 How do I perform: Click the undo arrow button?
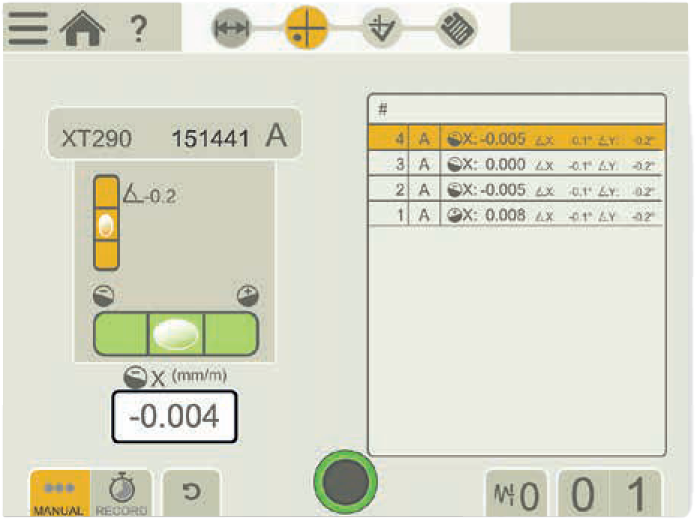[190, 492]
